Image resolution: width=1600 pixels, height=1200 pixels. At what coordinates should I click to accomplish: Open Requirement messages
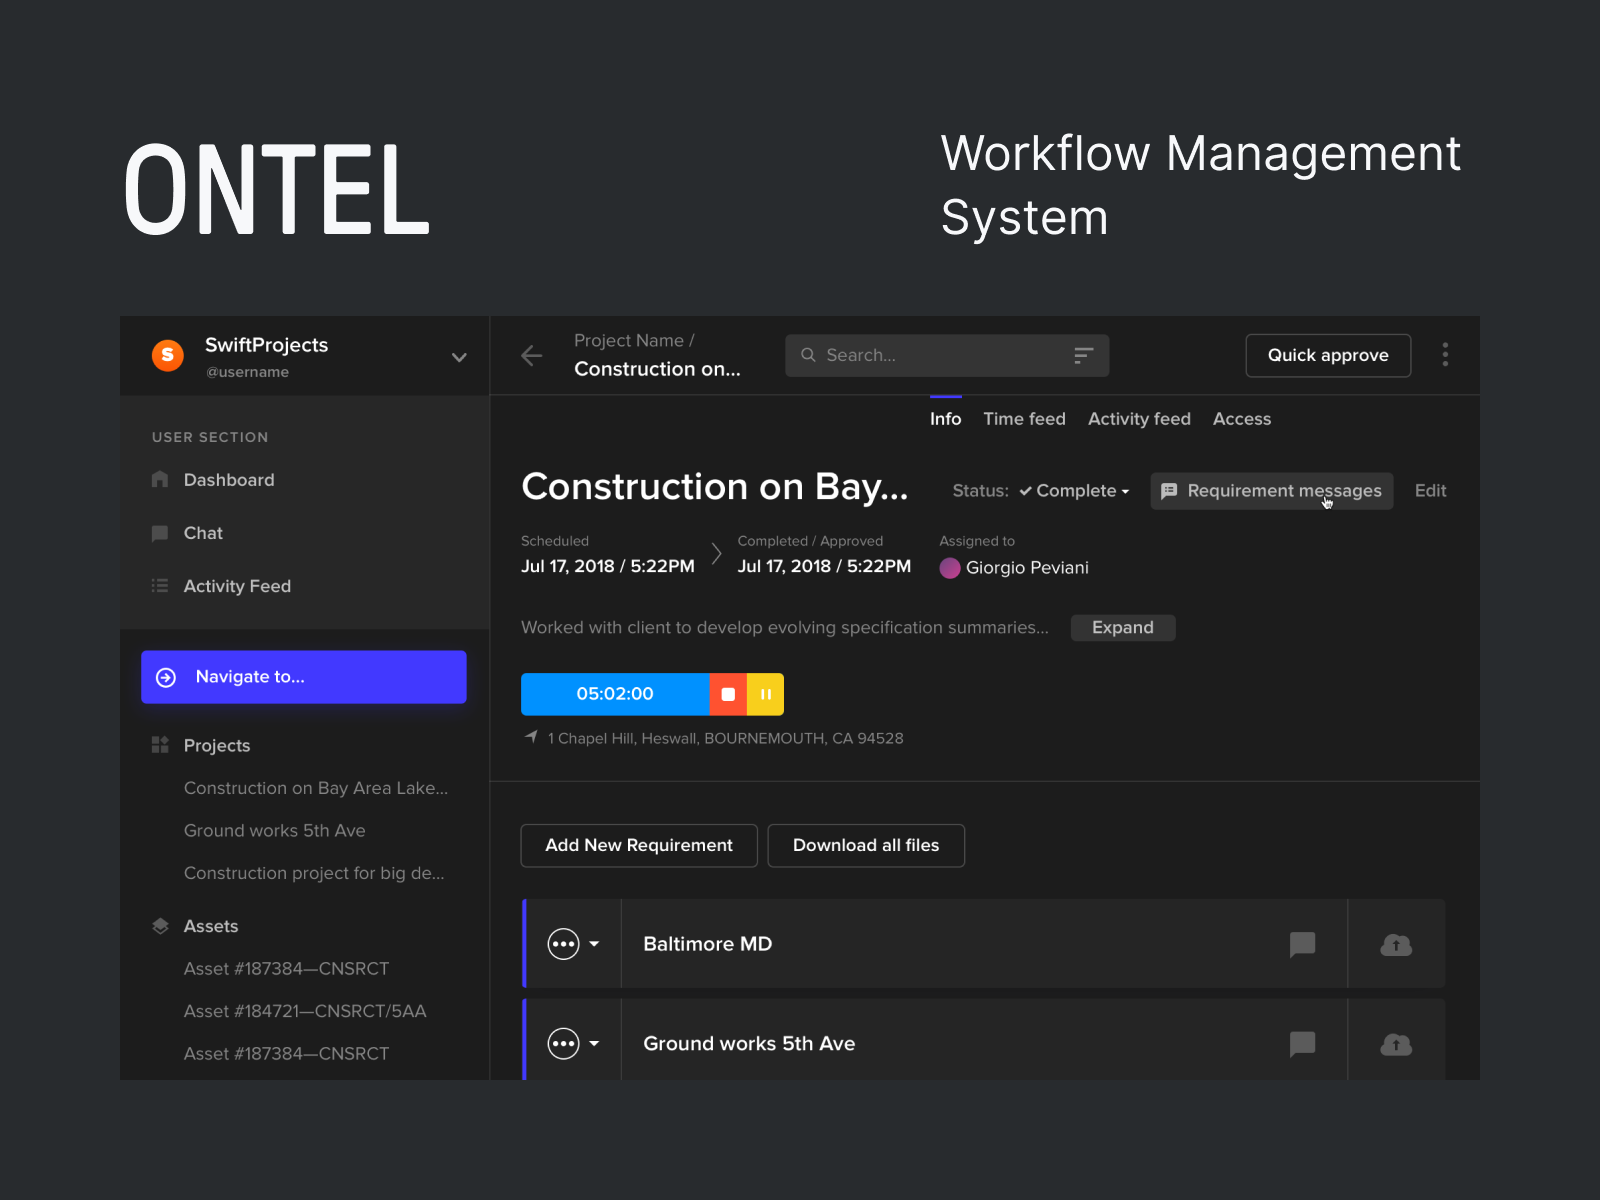(1271, 491)
